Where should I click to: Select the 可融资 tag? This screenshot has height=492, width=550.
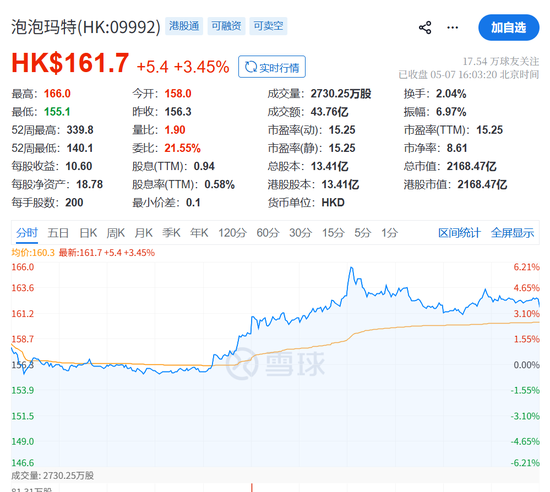(226, 26)
